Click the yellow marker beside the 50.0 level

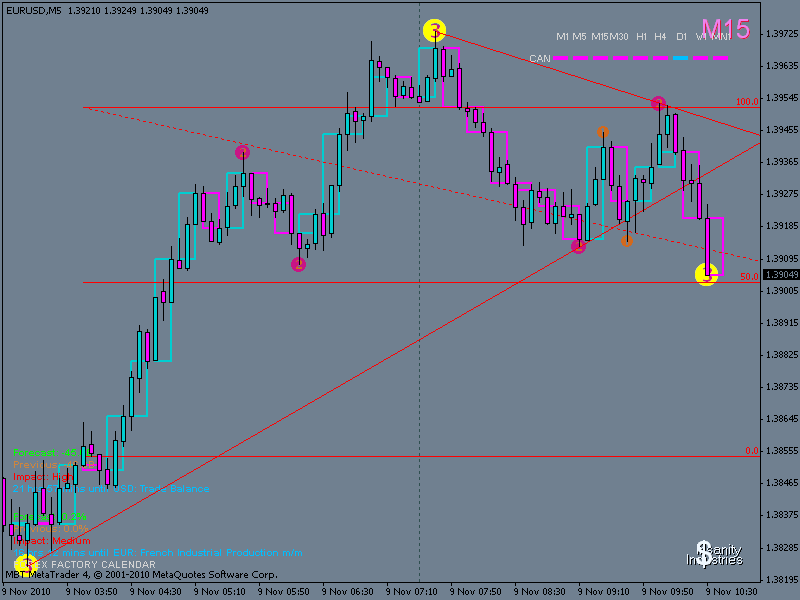(707, 274)
